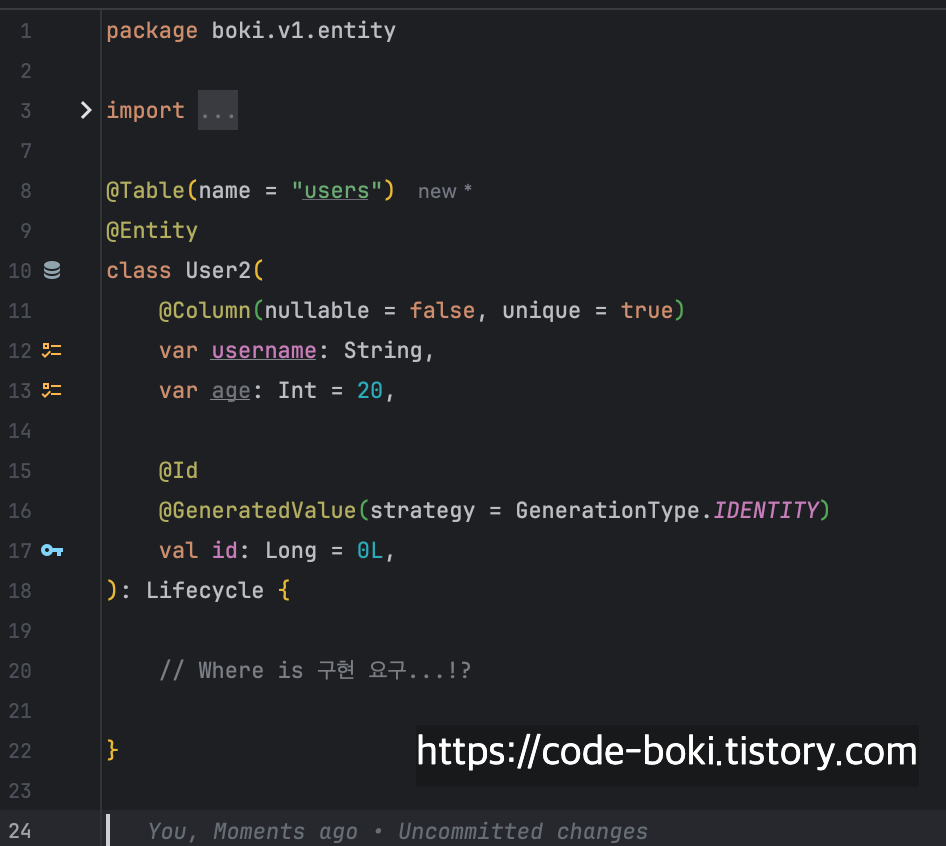
Task: Click the column mapping gutter icon beside username
Action: [52, 351]
